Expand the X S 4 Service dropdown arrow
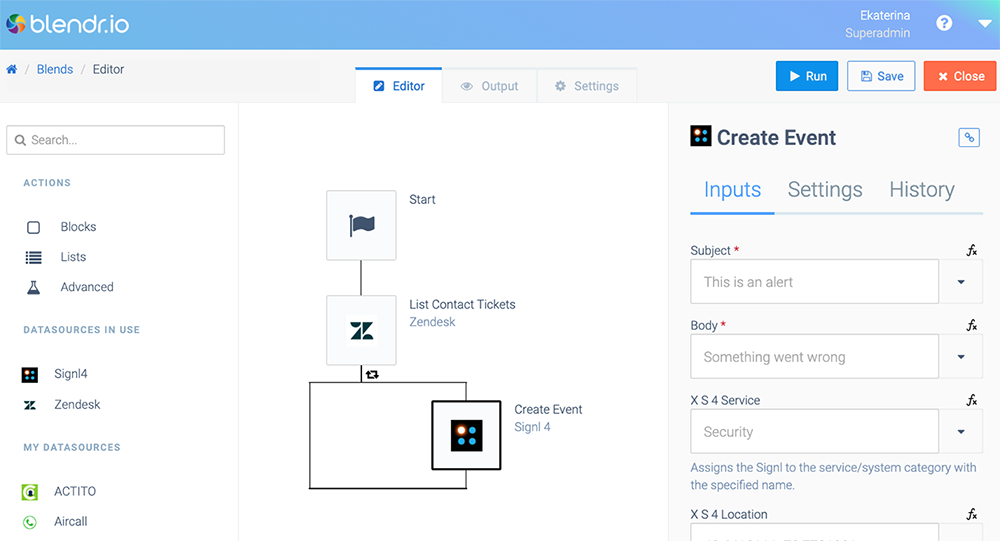Image resolution: width=1000 pixels, height=541 pixels. [x=960, y=431]
